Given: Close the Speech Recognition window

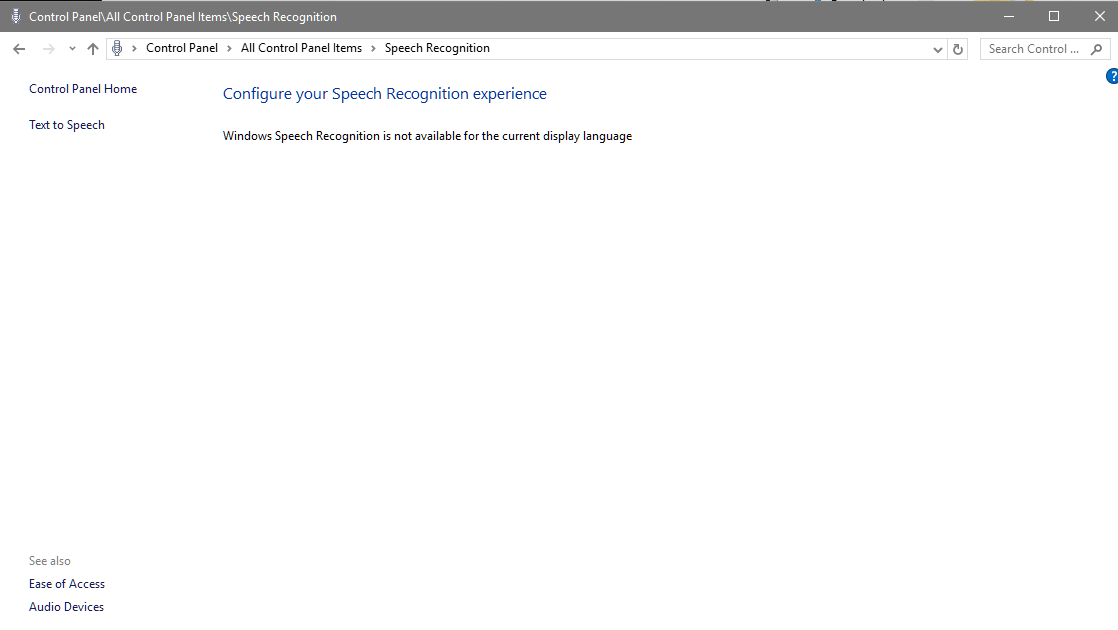Looking at the screenshot, I should click(x=1099, y=16).
